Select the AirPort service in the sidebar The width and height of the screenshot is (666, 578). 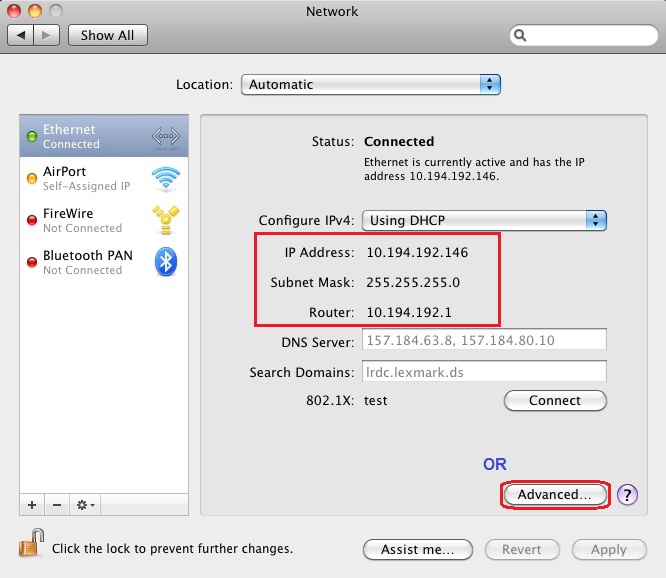coord(104,178)
